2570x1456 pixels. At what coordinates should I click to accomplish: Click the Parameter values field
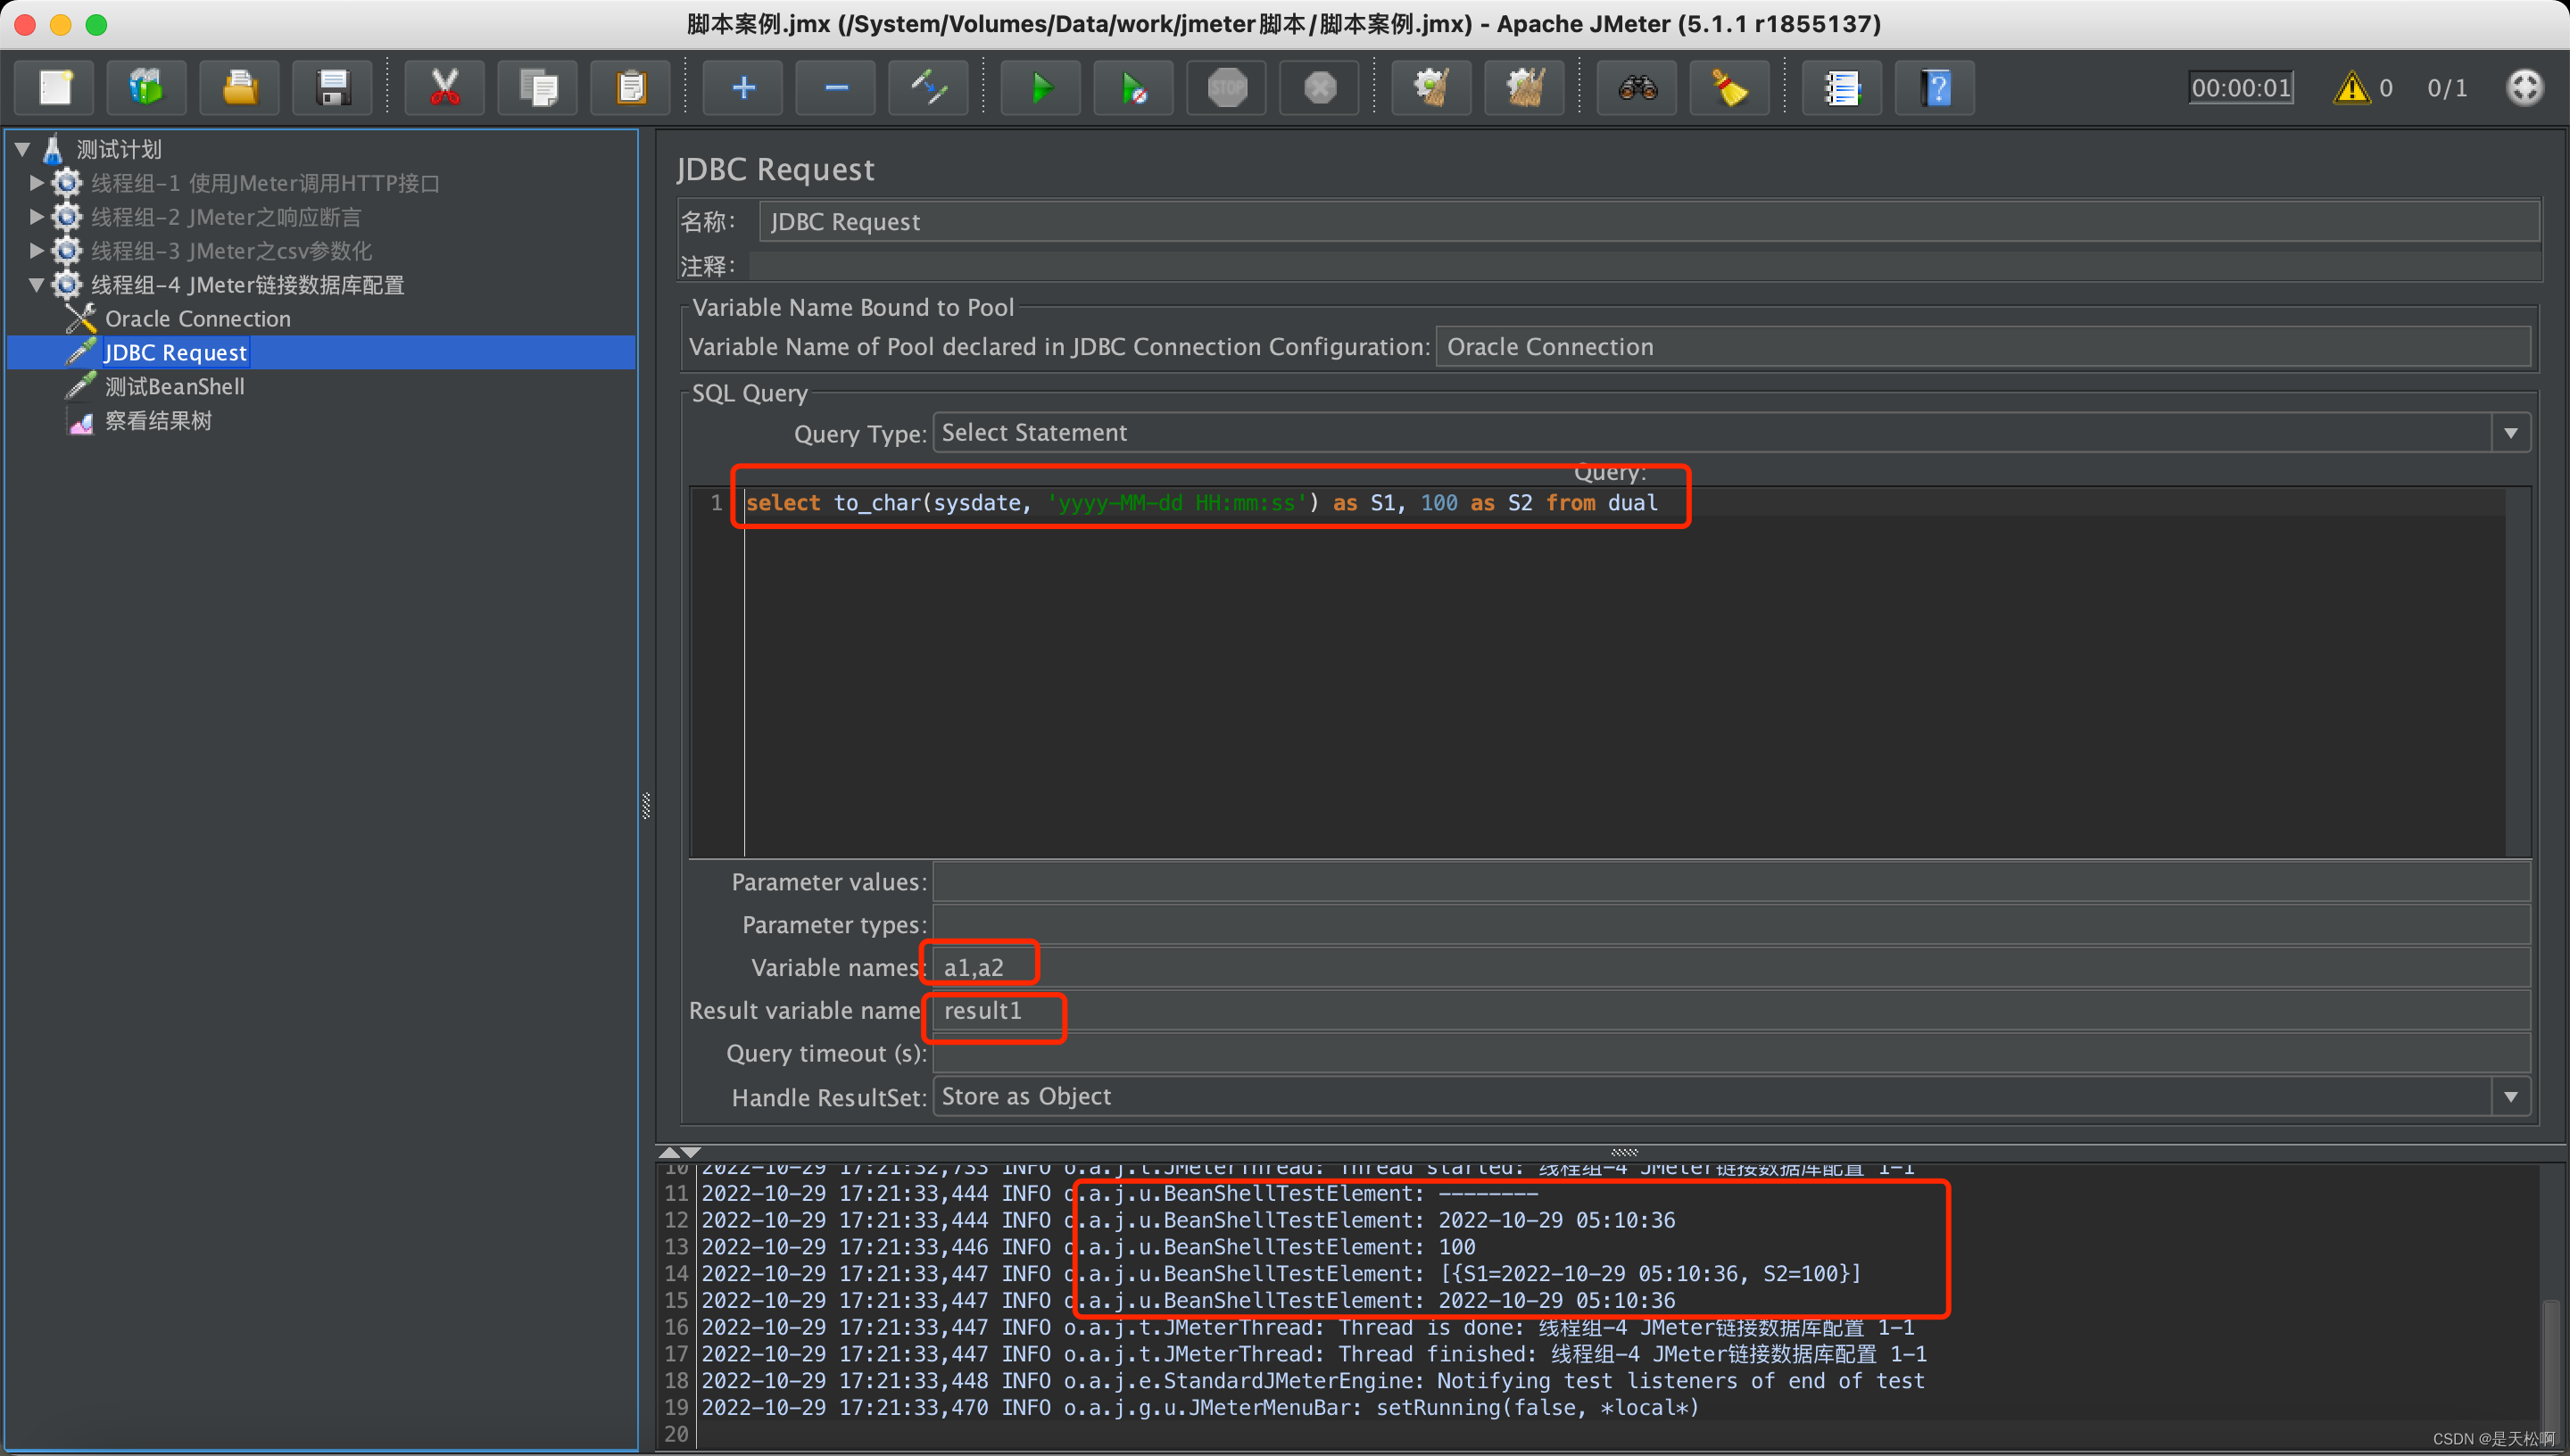coord(1732,882)
